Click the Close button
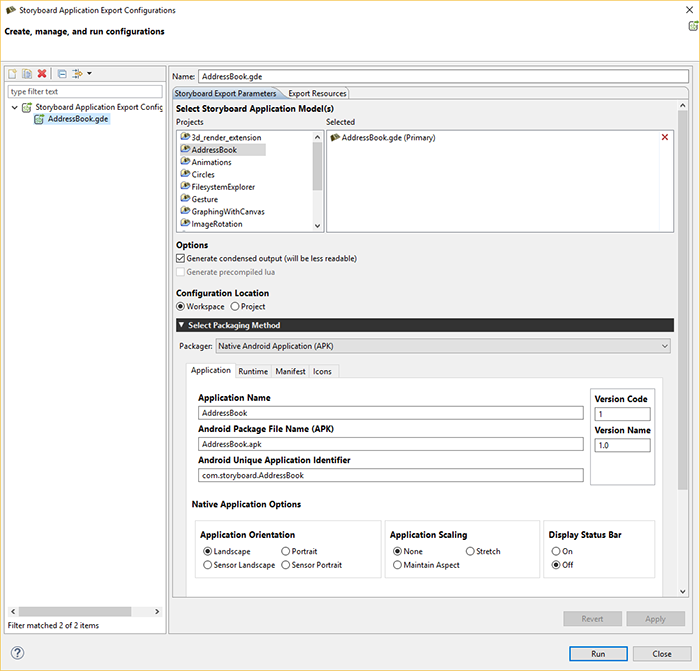 (662, 654)
